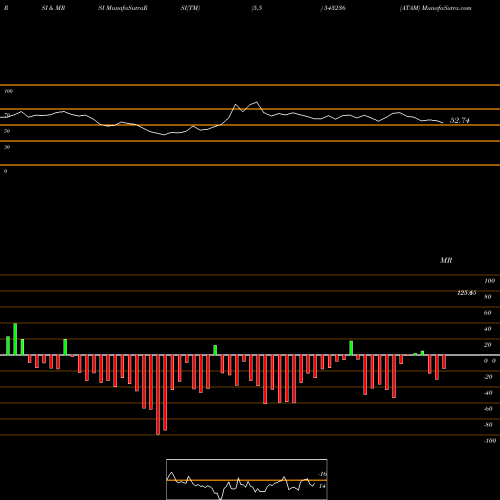Click the '(ATAM) MunafaSutra.com' header text
Image resolution: width=500 pixels, height=500 pixels.
(x=435, y=8)
